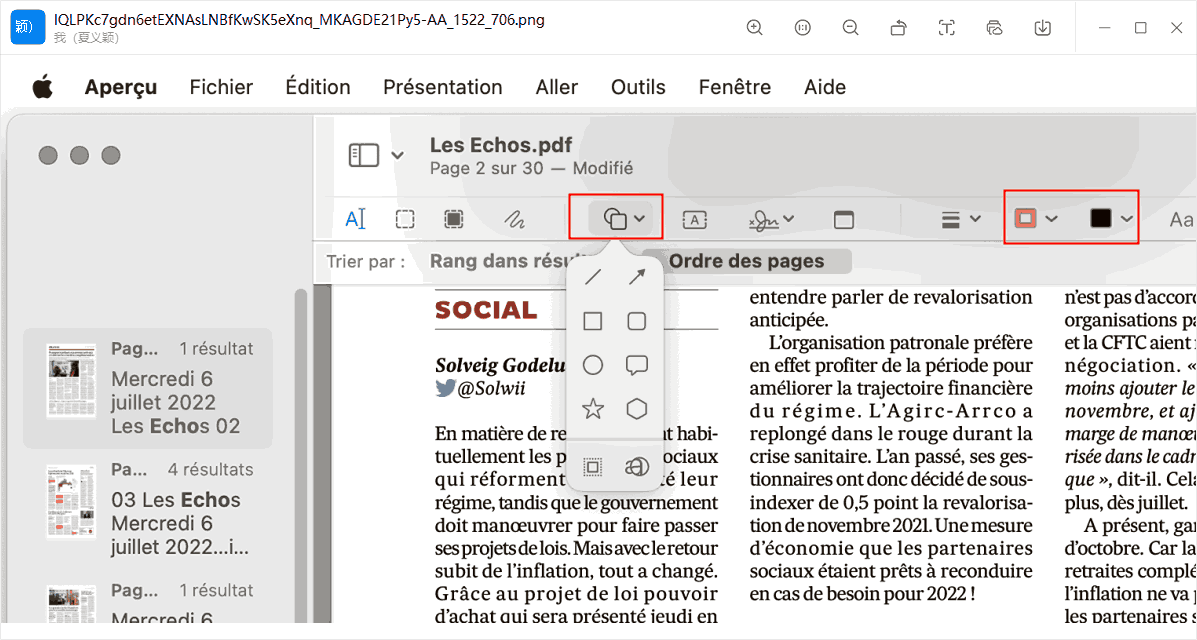Click the Les Echos.pdf document title
1197x640 pixels.
pos(501,145)
